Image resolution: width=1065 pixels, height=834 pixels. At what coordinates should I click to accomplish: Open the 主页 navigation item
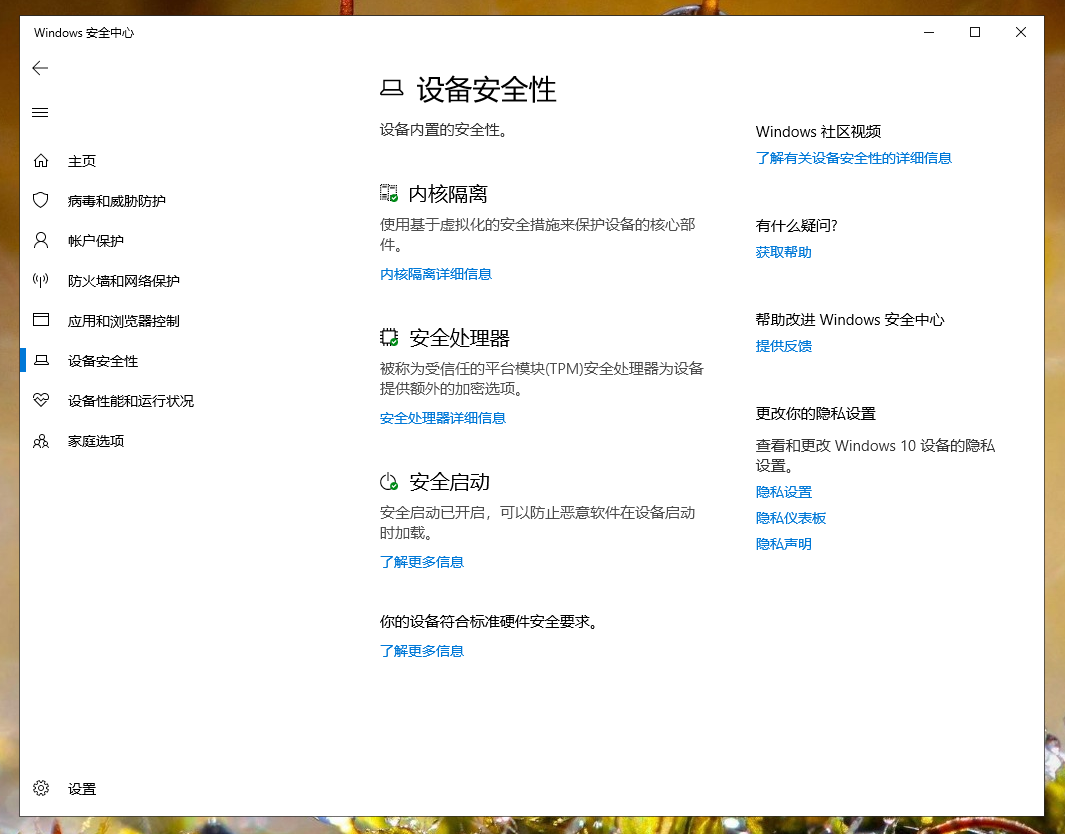point(82,161)
